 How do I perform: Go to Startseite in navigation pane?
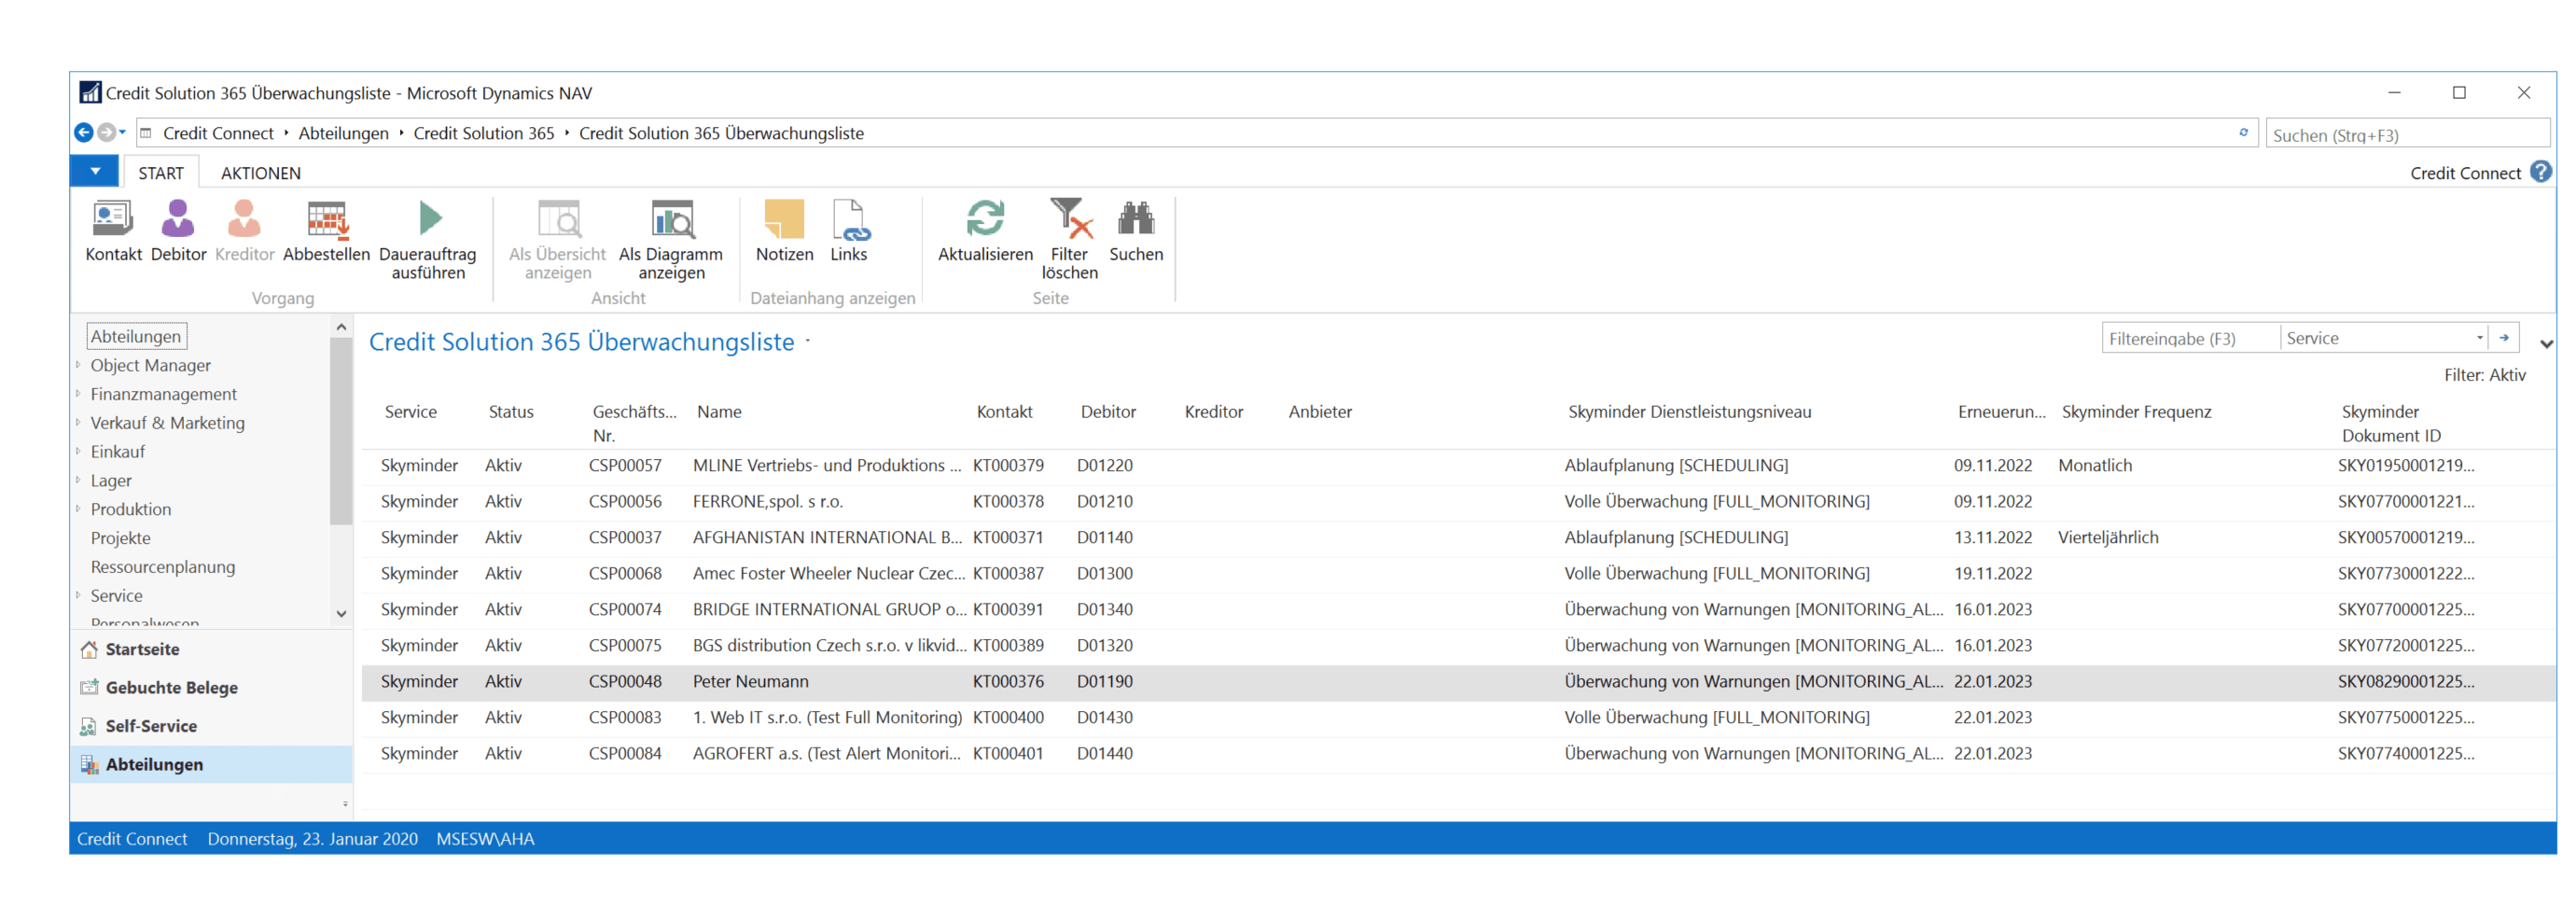click(142, 649)
